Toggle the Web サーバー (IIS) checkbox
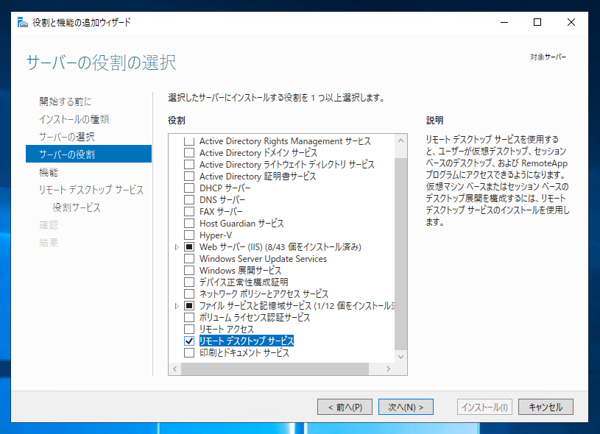The height and width of the screenshot is (434, 600). click(x=189, y=247)
